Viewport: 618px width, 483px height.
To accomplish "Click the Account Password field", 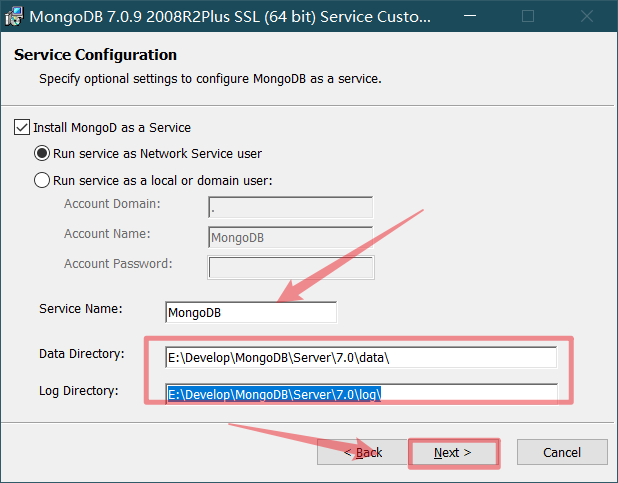I will click(x=291, y=267).
